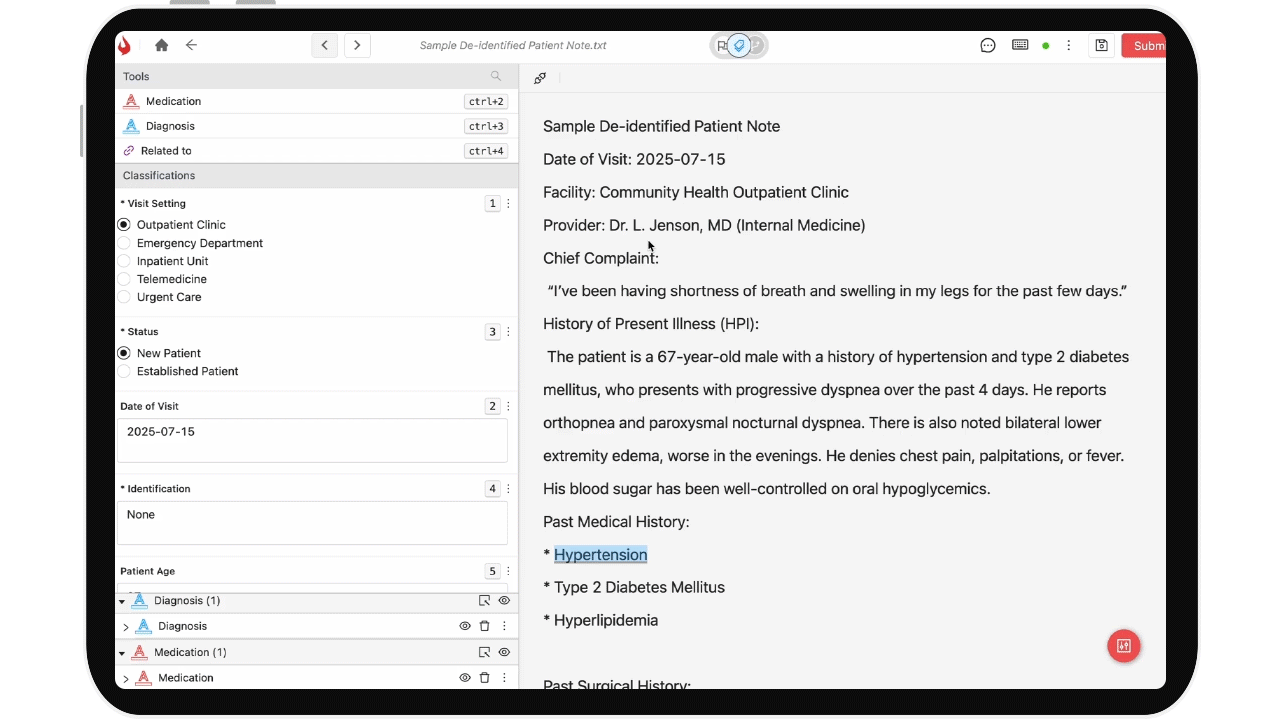Collapse the Diagnosis (1) group
This screenshot has height=720, width=1280.
pos(122,602)
